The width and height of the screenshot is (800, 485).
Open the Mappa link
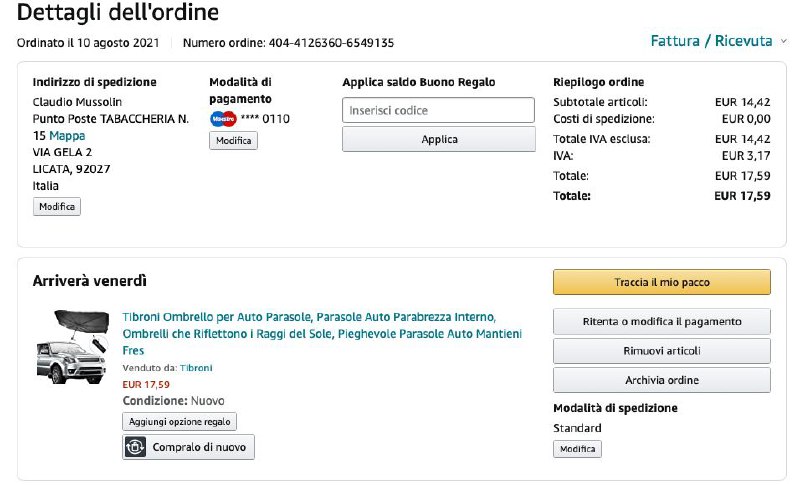(67, 135)
